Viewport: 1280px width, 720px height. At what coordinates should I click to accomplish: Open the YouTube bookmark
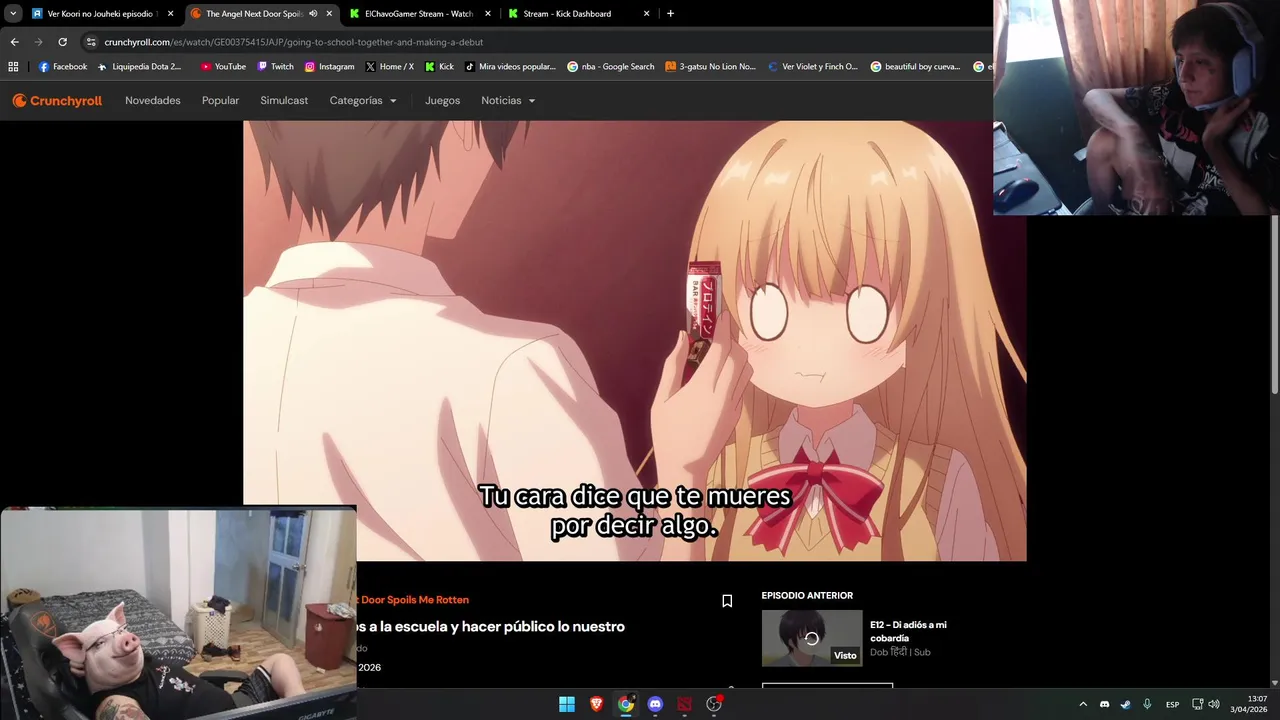coord(223,67)
